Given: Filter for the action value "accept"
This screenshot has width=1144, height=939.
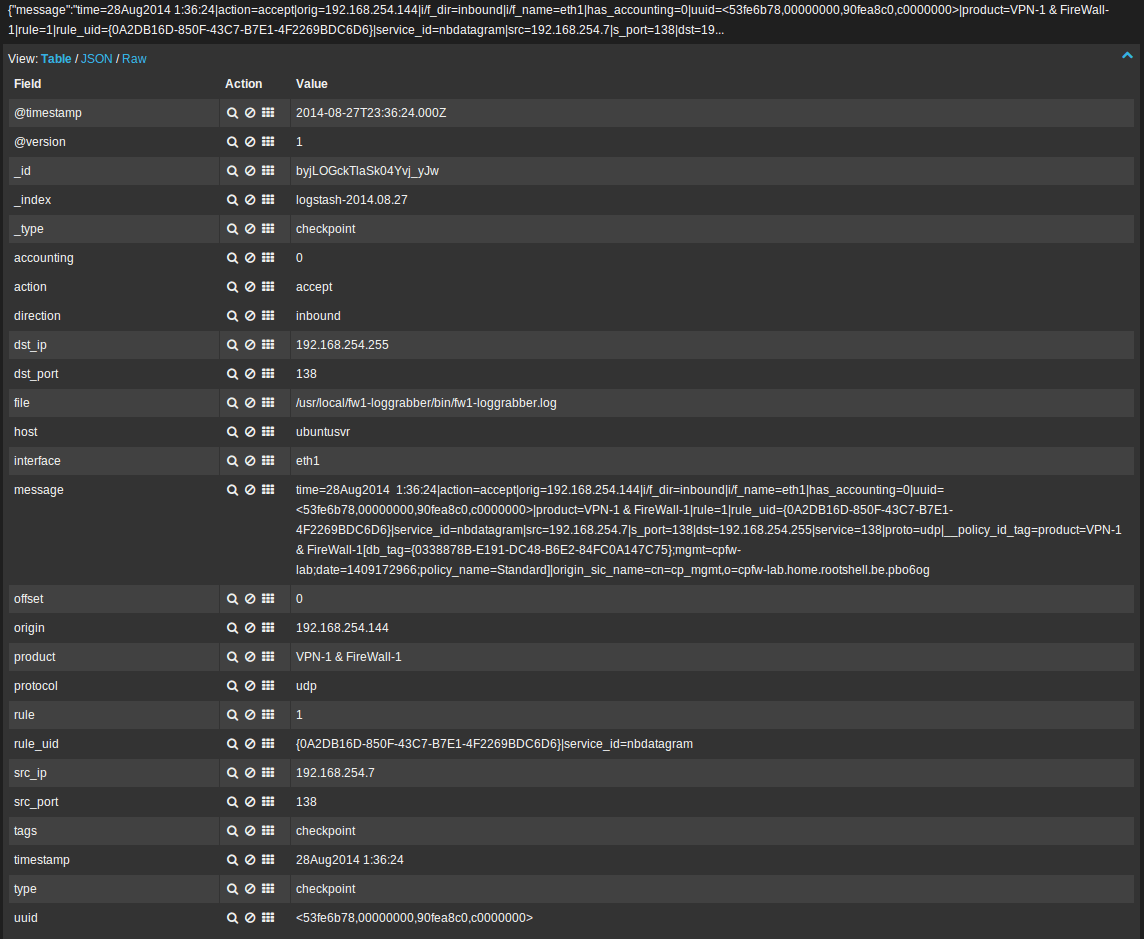Looking at the screenshot, I should [x=232, y=287].
